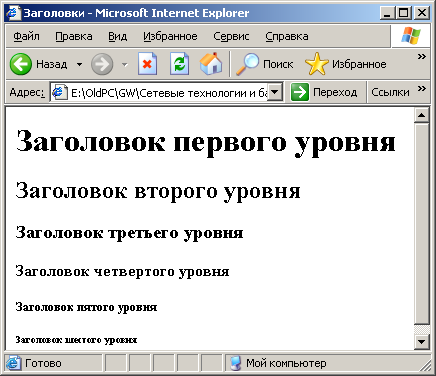Click the scrollbar down arrow
The image size is (436, 376).
coord(422,341)
